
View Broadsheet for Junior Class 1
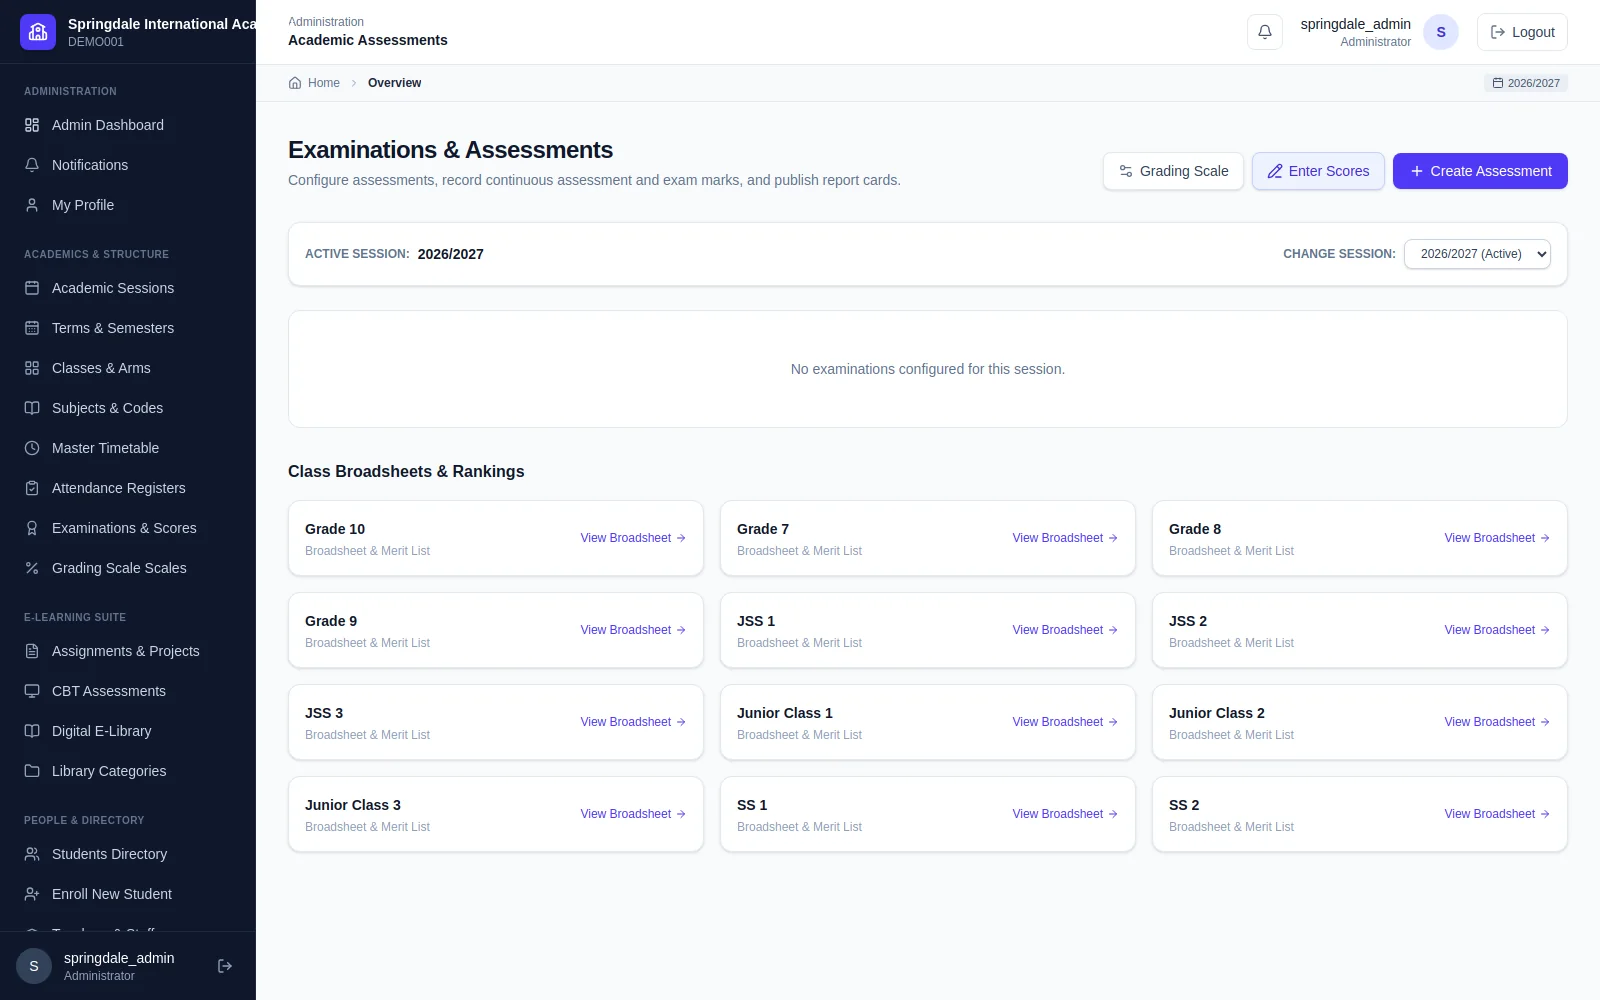click(1065, 722)
